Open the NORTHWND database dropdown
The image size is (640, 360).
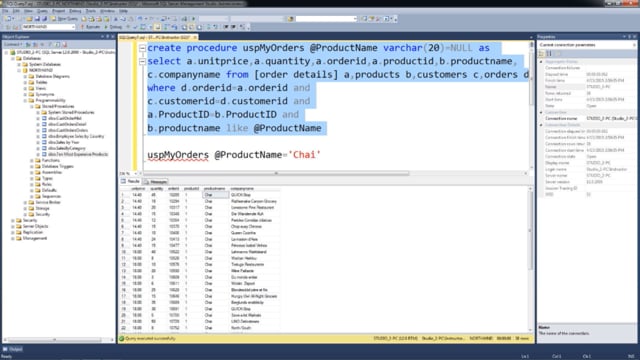[x=49, y=27]
